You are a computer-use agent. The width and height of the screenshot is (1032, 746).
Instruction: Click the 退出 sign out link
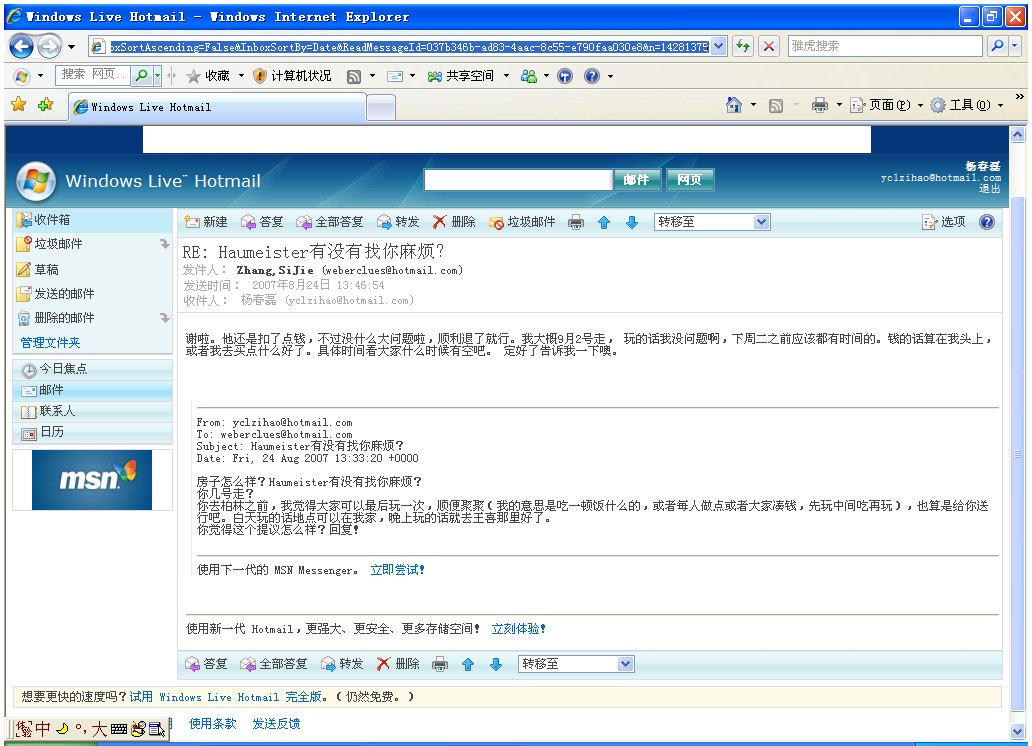tap(989, 189)
